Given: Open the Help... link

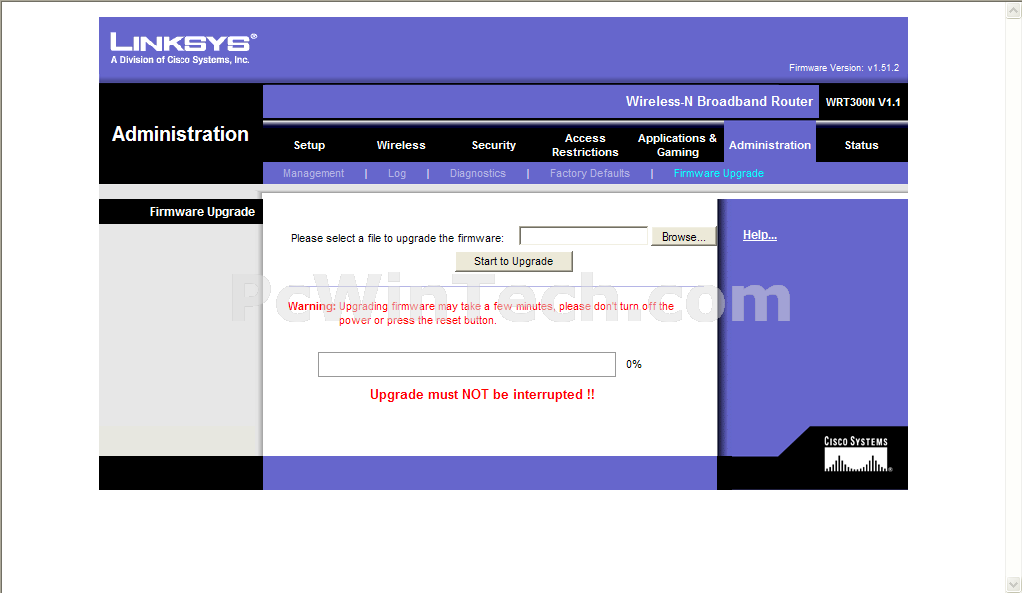Looking at the screenshot, I should click(760, 235).
